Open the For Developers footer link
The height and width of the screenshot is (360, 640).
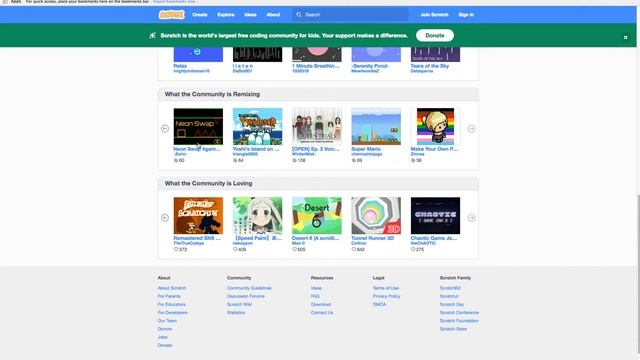(173, 313)
